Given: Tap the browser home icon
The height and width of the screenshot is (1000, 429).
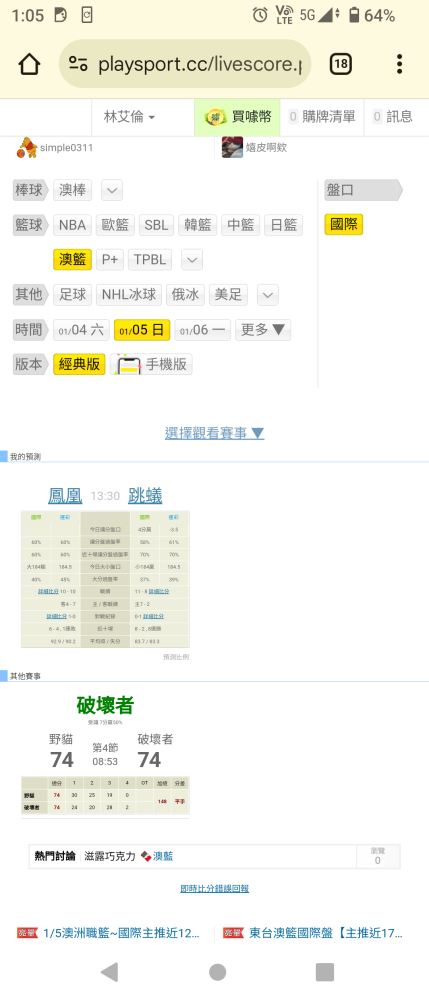Looking at the screenshot, I should [x=29, y=64].
